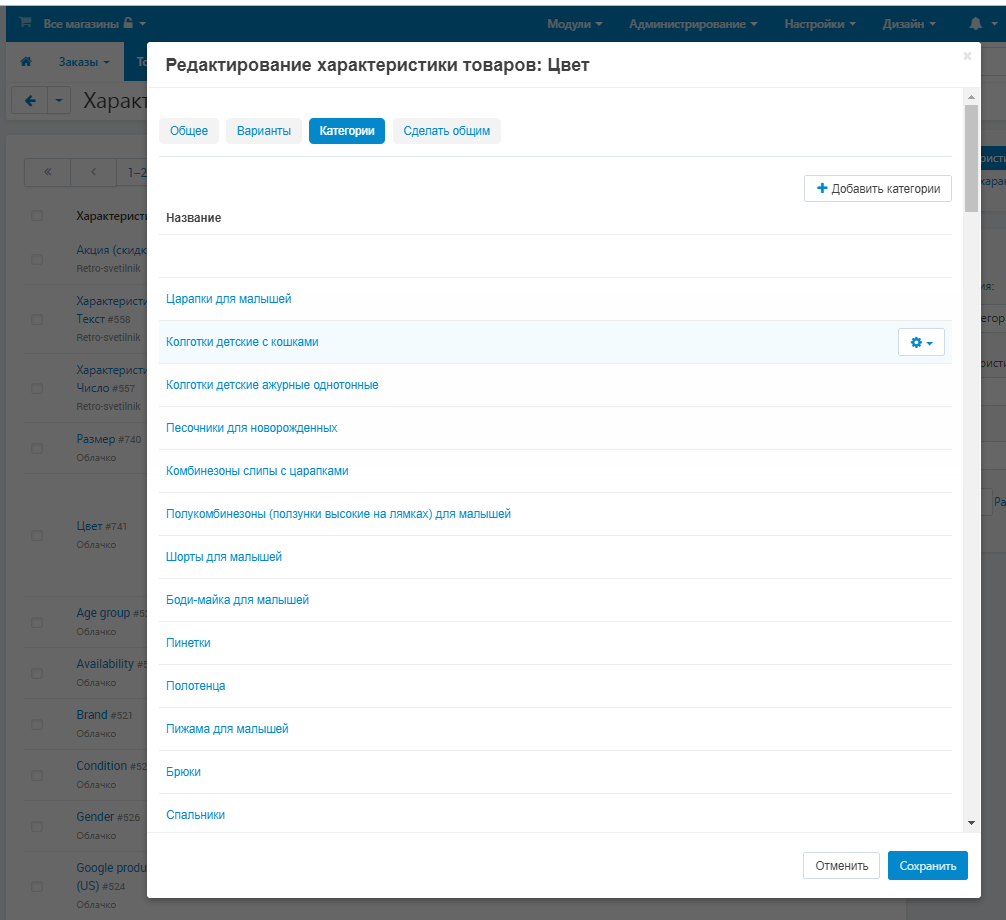Click the Название column header
Viewport: 1006px width, 920px height.
194,217
